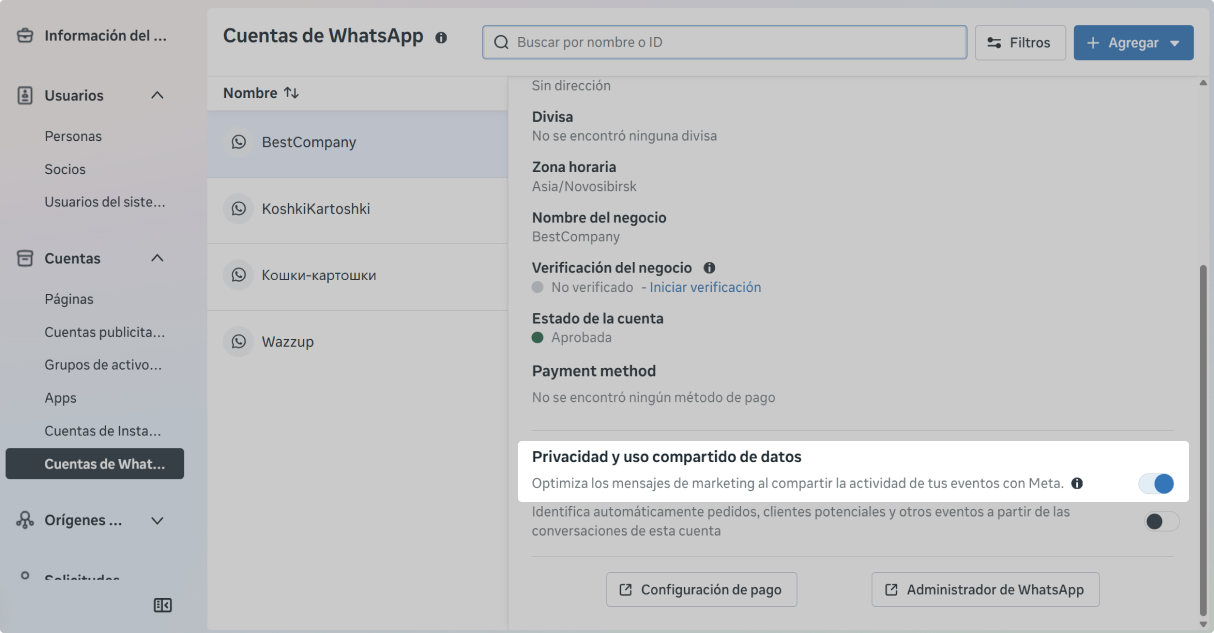Expand the Orígenes section

(x=156, y=520)
